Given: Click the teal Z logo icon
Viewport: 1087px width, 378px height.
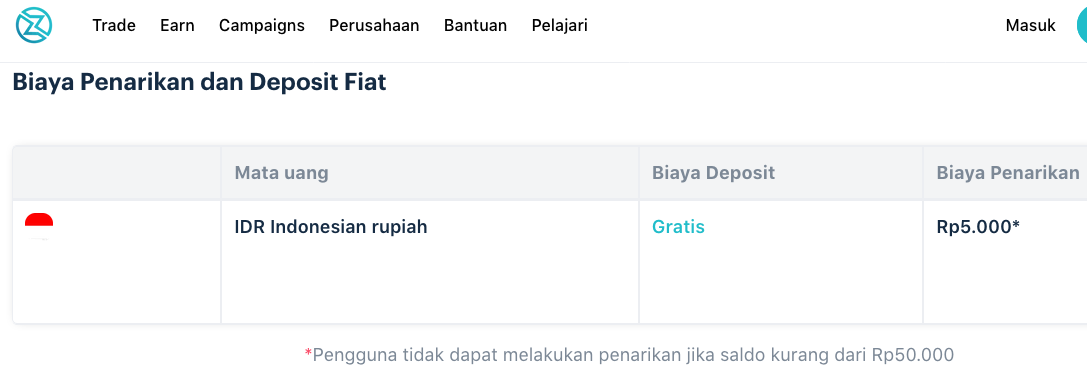Looking at the screenshot, I should [34, 25].
